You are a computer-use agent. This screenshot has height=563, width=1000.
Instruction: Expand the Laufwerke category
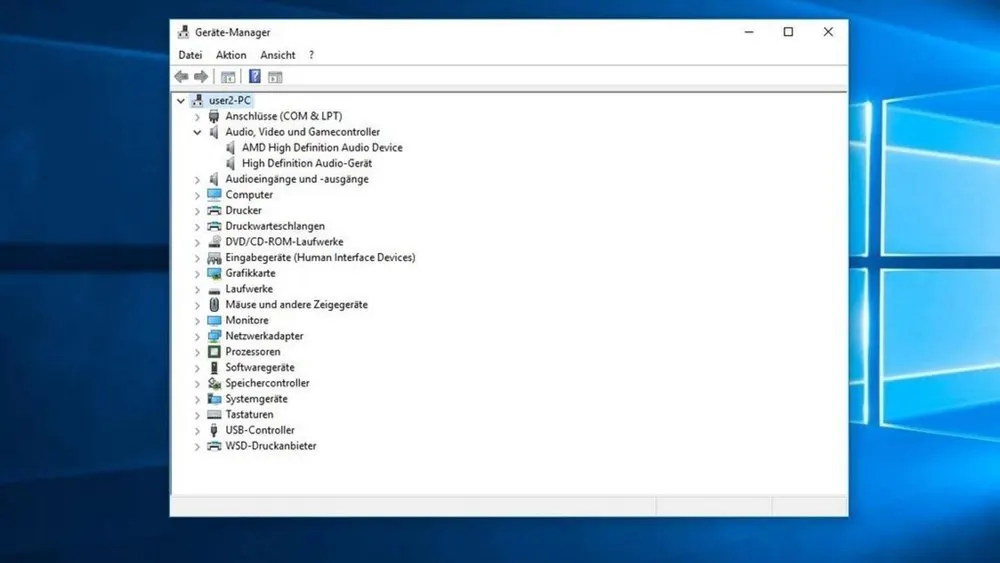pyautogui.click(x=197, y=289)
